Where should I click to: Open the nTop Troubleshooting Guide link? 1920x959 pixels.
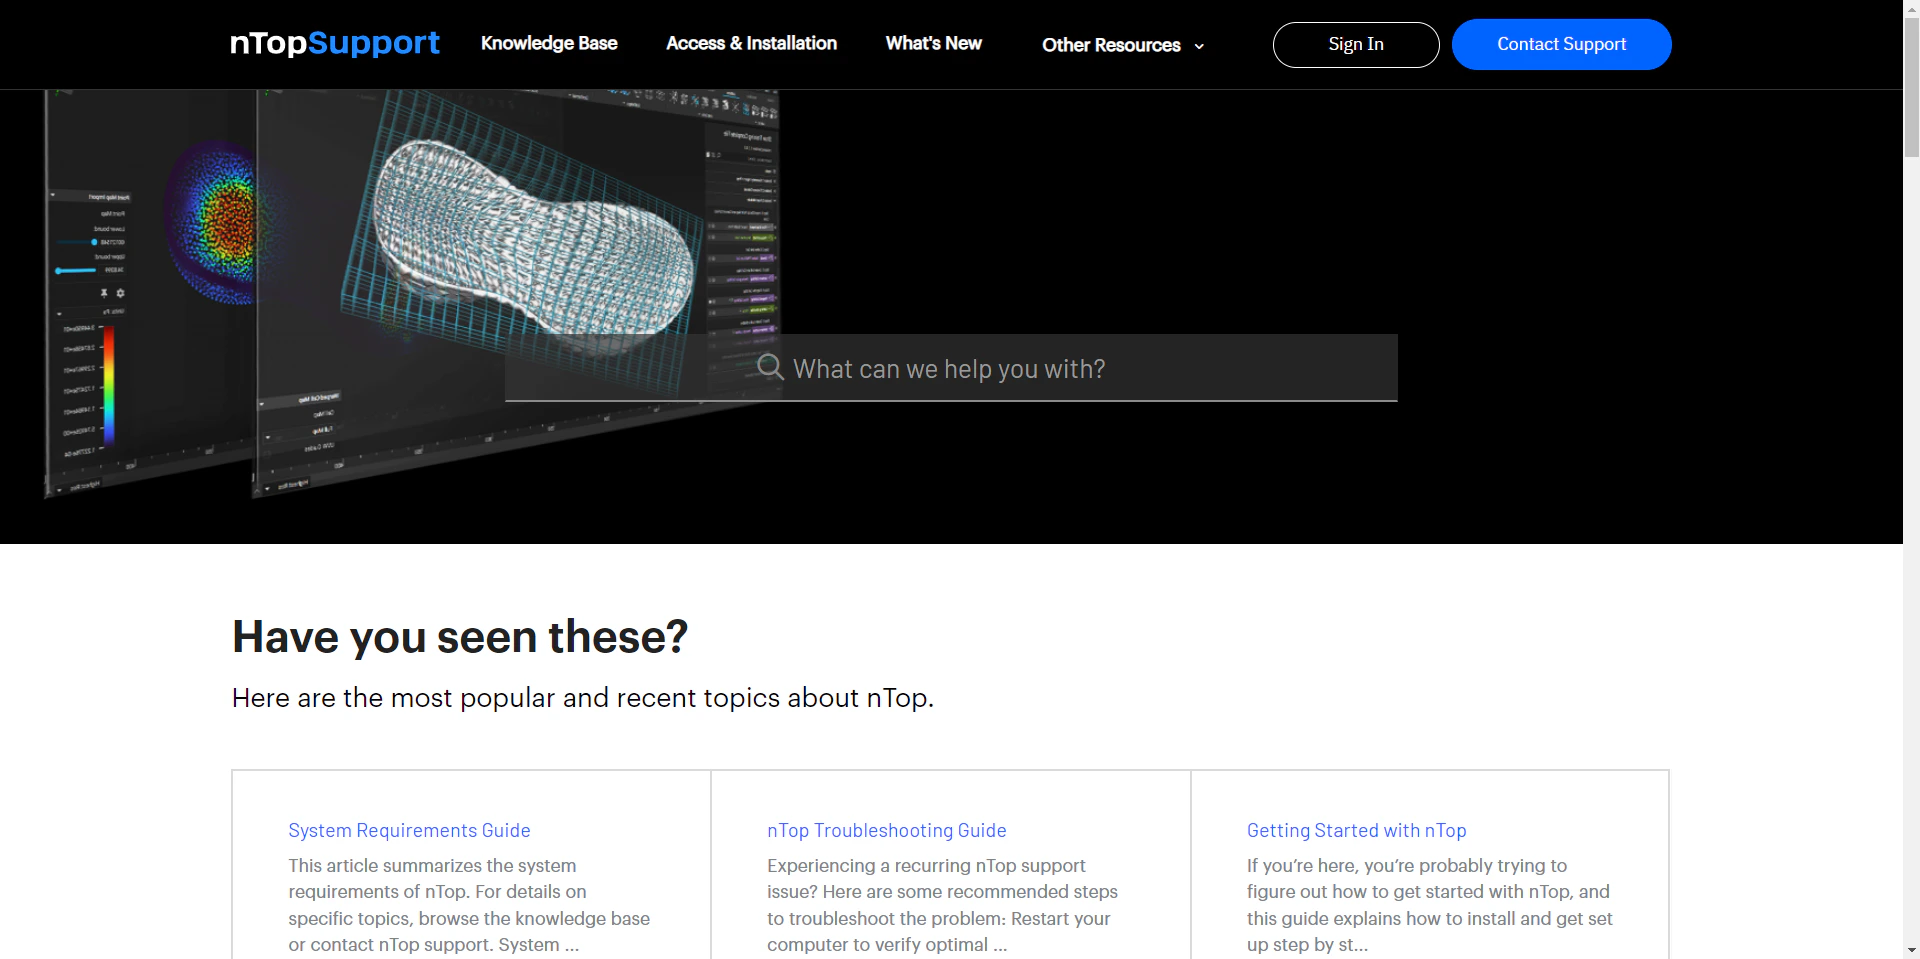tap(886, 830)
